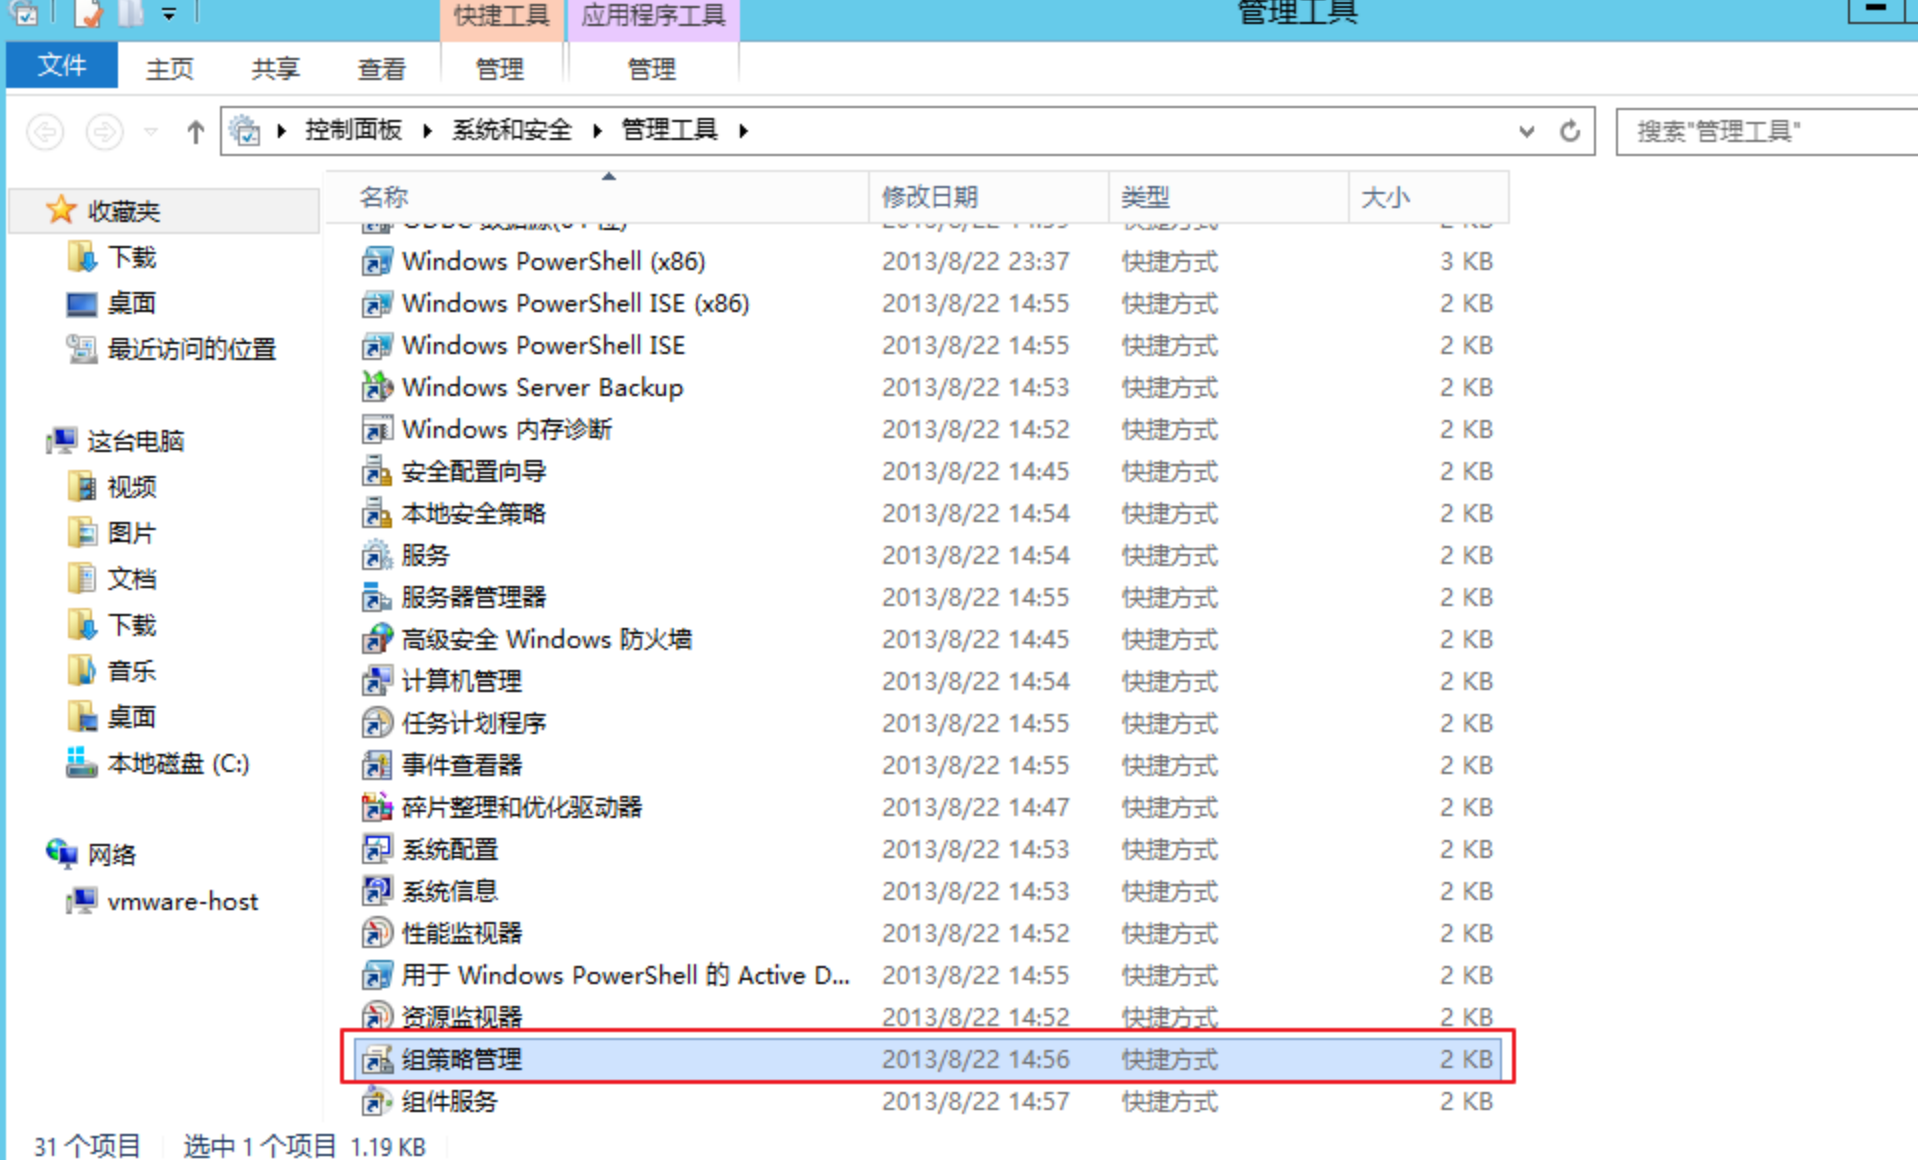Select the 计算机管理 icon
The width and height of the screenshot is (1918, 1160).
pyautogui.click(x=377, y=682)
